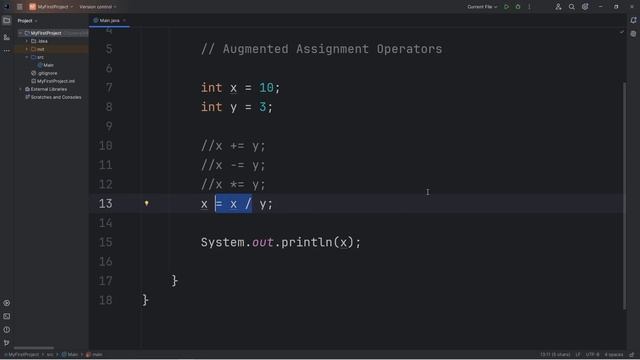Click the highlighted '= x /' selection
The width and height of the screenshot is (640, 360).
tap(233, 204)
